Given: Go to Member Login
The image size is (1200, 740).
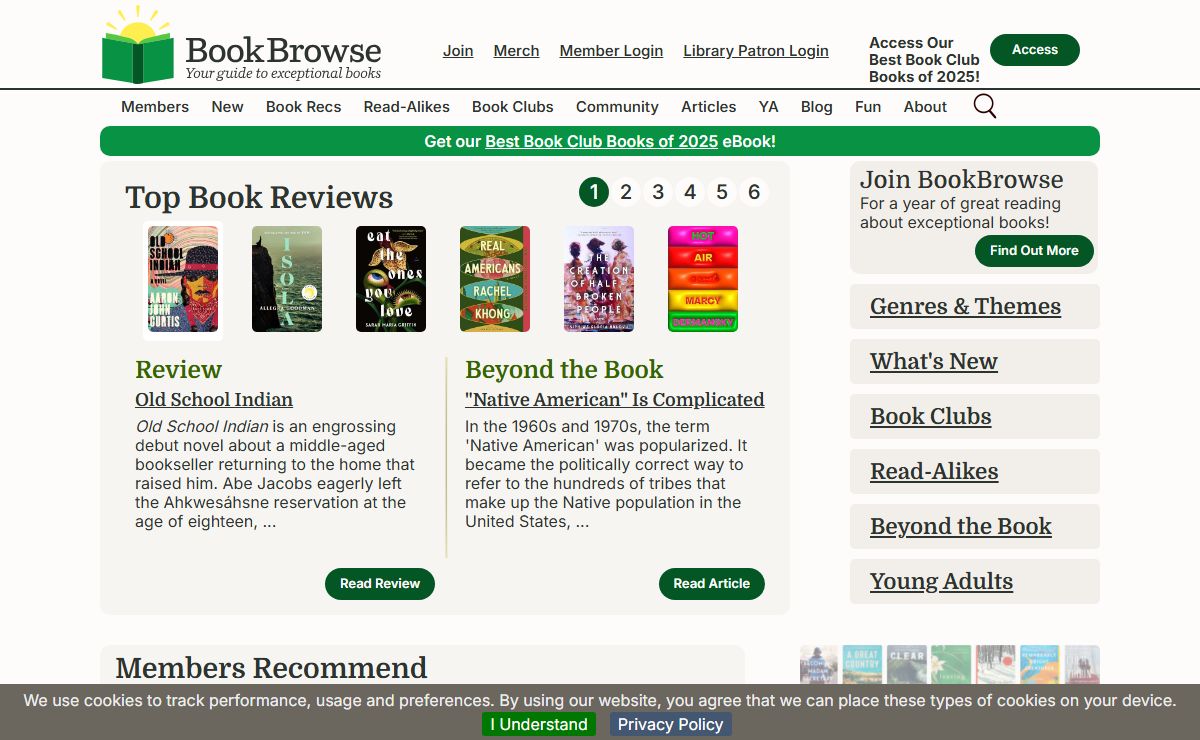Looking at the screenshot, I should tap(611, 51).
